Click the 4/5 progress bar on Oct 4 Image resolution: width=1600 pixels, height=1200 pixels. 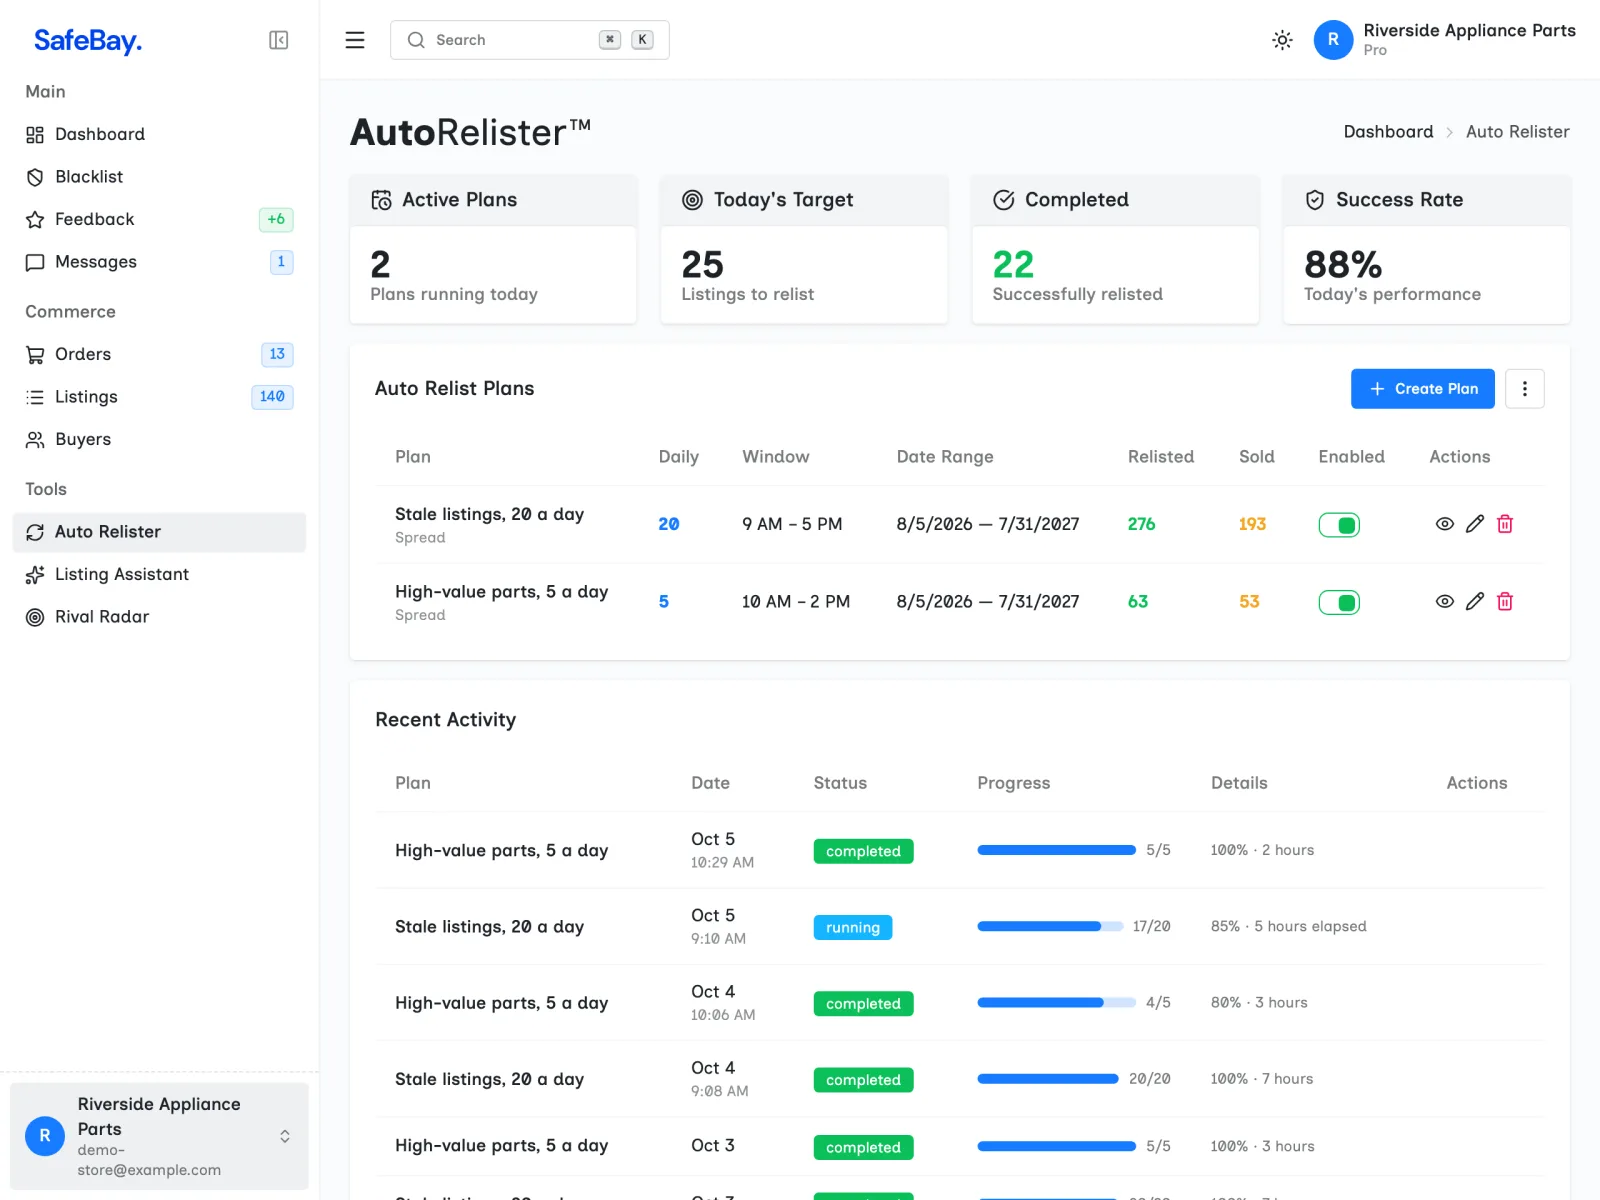pos(1056,1002)
